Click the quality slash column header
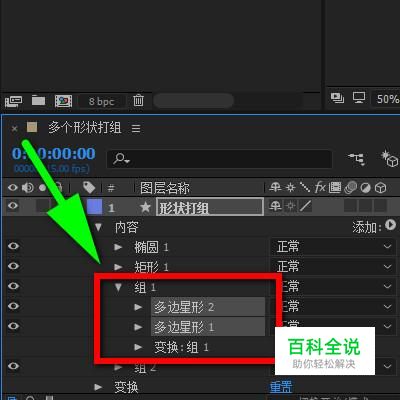The width and height of the screenshot is (400, 400). coord(305,187)
